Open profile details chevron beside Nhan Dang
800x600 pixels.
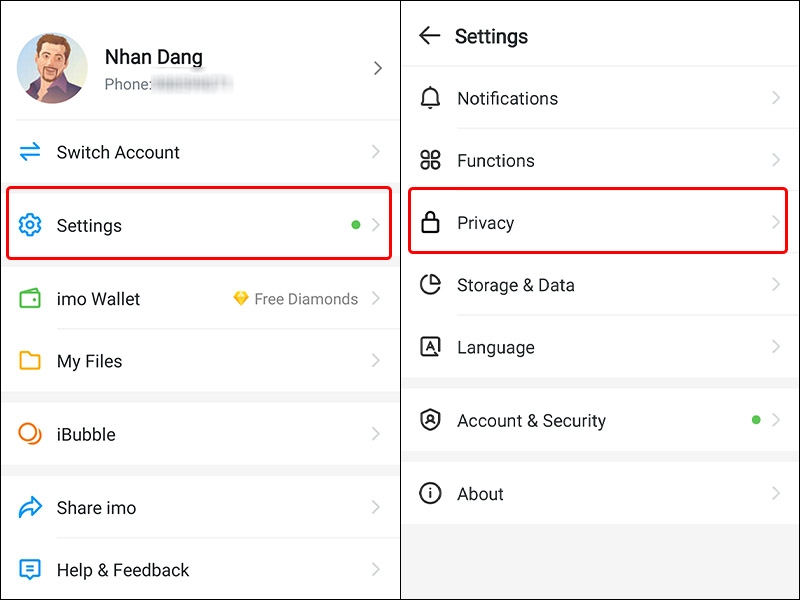(378, 68)
